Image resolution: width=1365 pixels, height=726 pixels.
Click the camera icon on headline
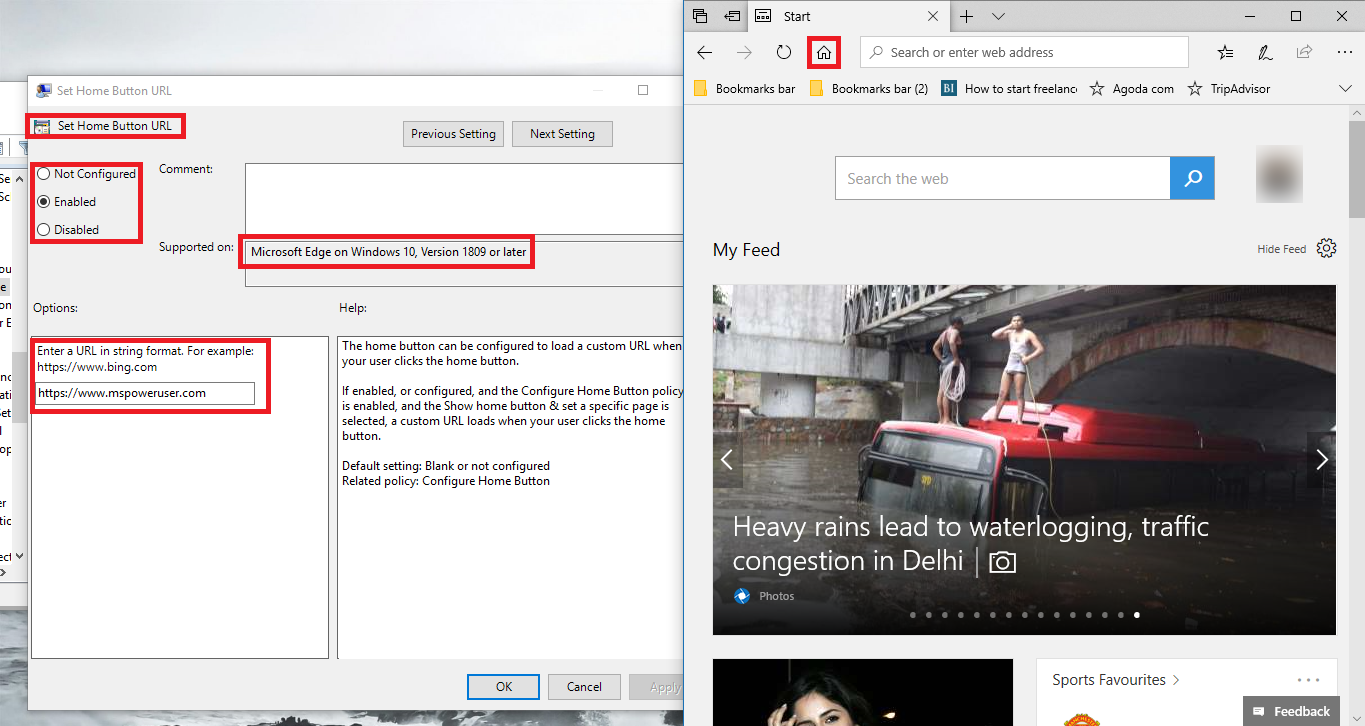coord(1002,562)
